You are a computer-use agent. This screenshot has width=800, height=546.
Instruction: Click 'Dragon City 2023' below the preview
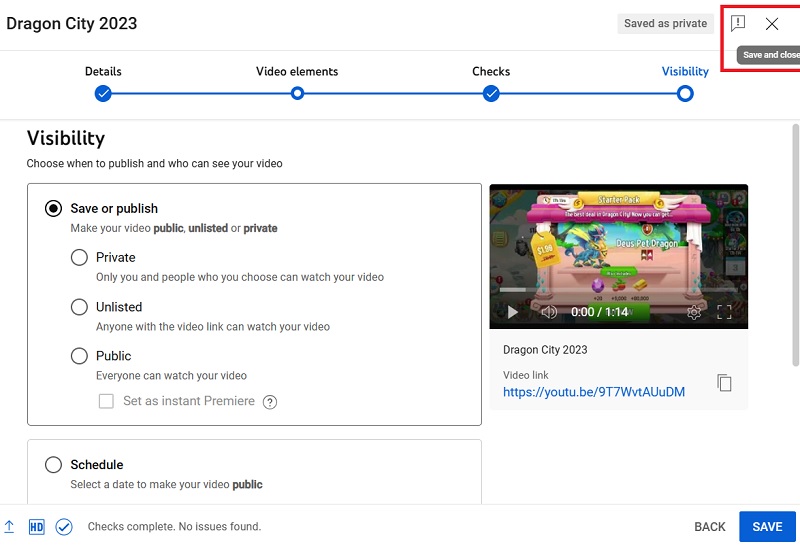point(545,350)
